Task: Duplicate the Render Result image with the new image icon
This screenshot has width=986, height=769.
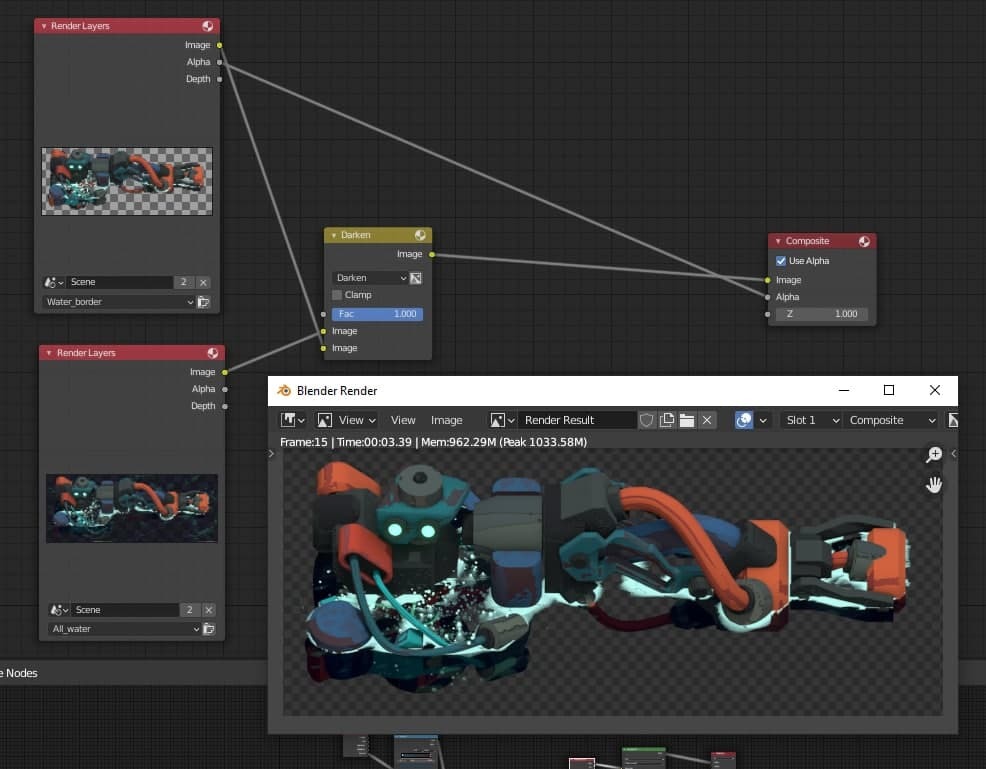Action: [x=667, y=420]
